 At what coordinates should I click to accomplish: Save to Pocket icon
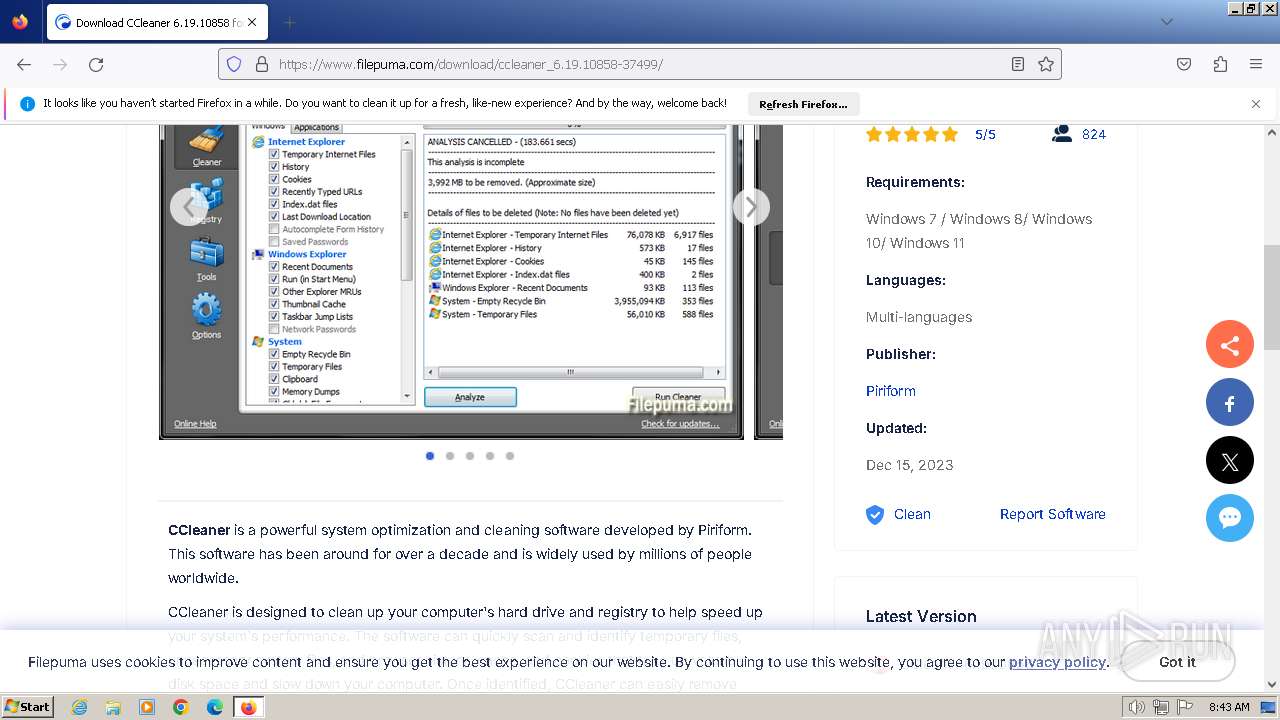pos(1184,64)
